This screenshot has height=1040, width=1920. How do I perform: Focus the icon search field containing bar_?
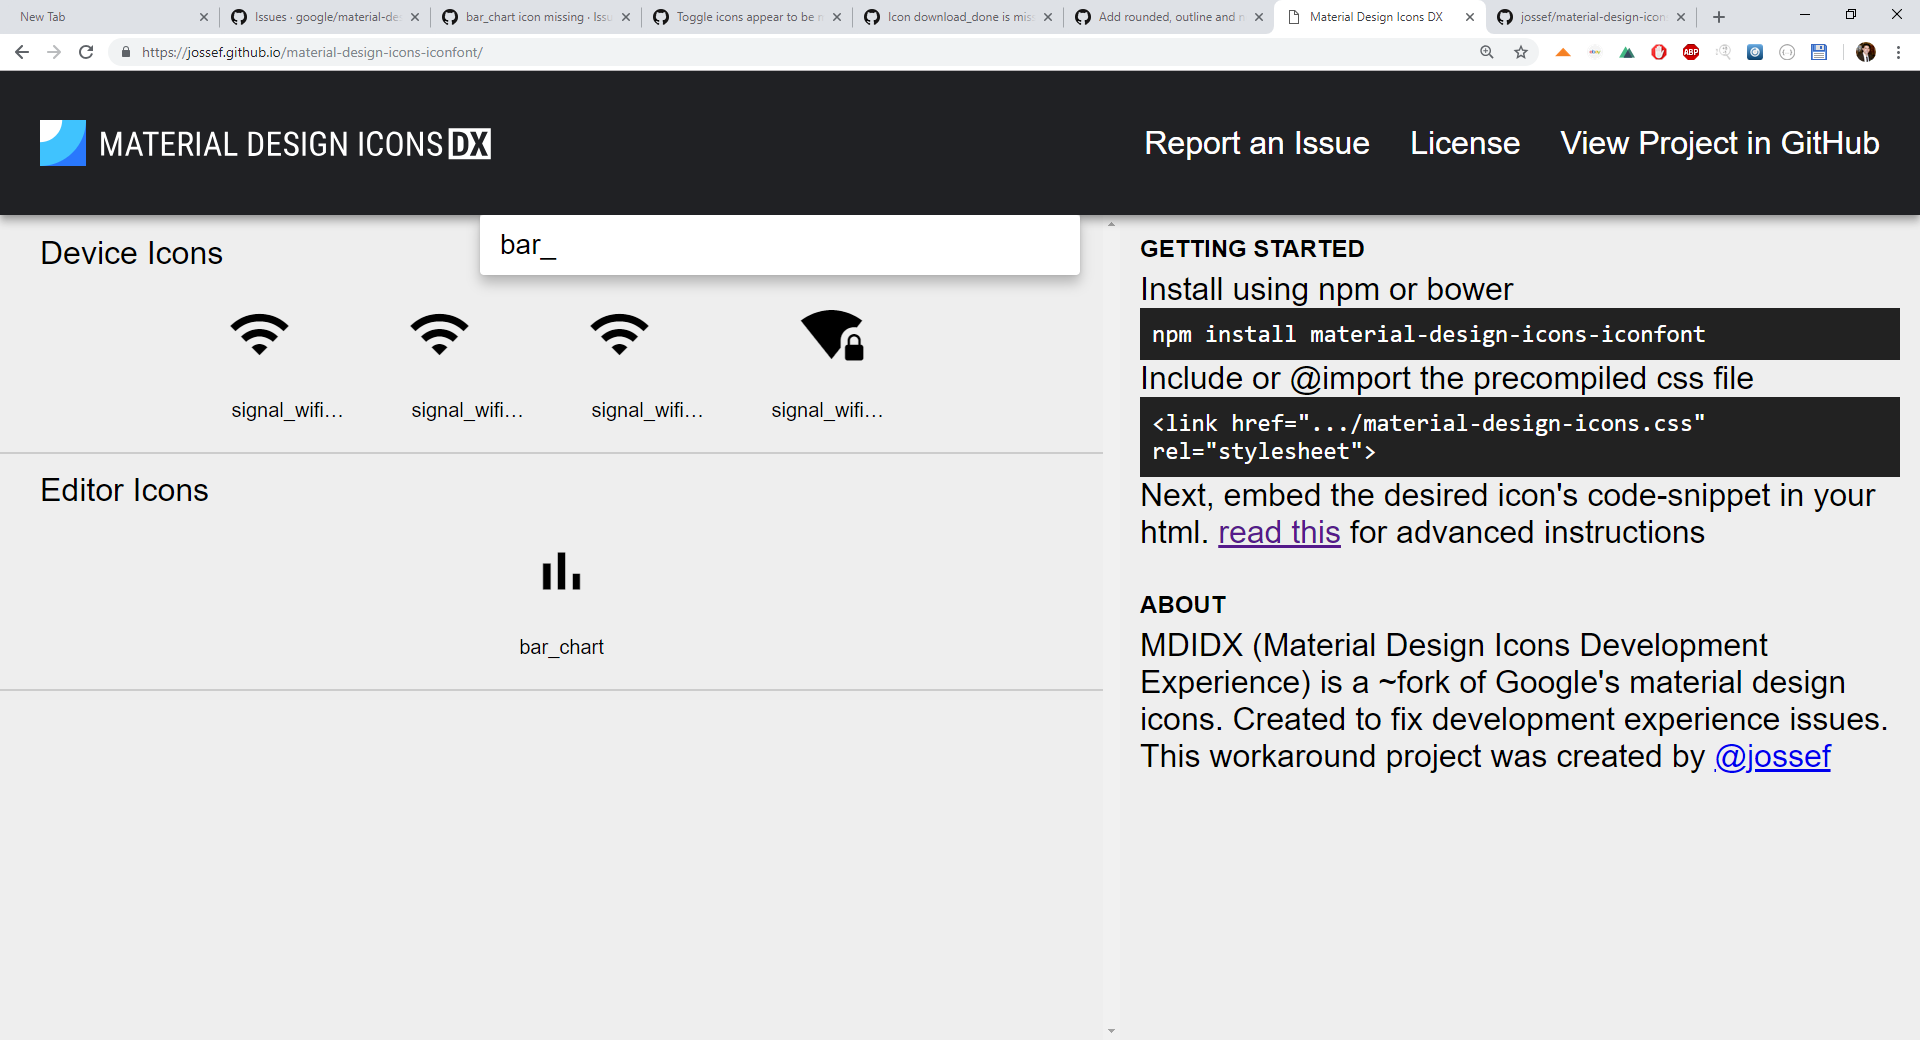780,245
